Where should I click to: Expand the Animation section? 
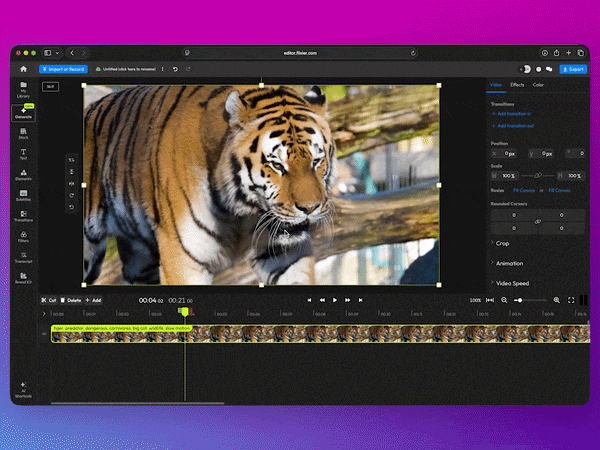pyautogui.click(x=509, y=263)
